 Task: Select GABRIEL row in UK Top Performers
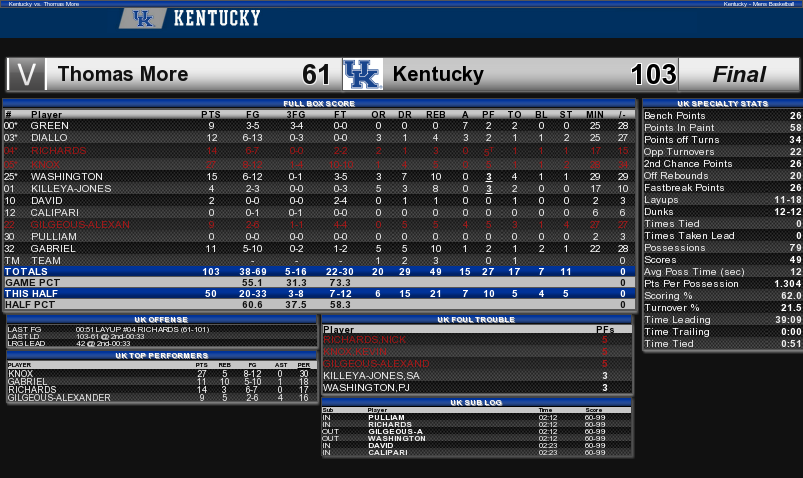pyautogui.click(x=161, y=382)
